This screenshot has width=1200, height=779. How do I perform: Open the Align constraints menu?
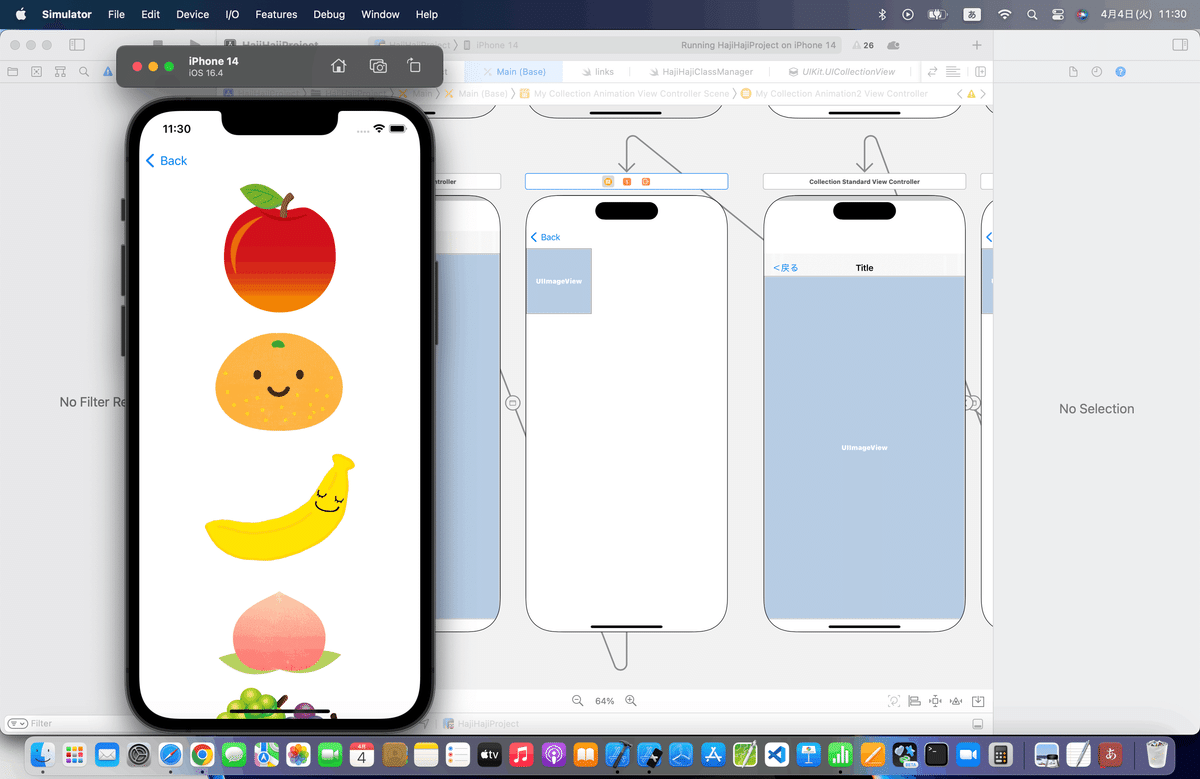[x=914, y=701]
